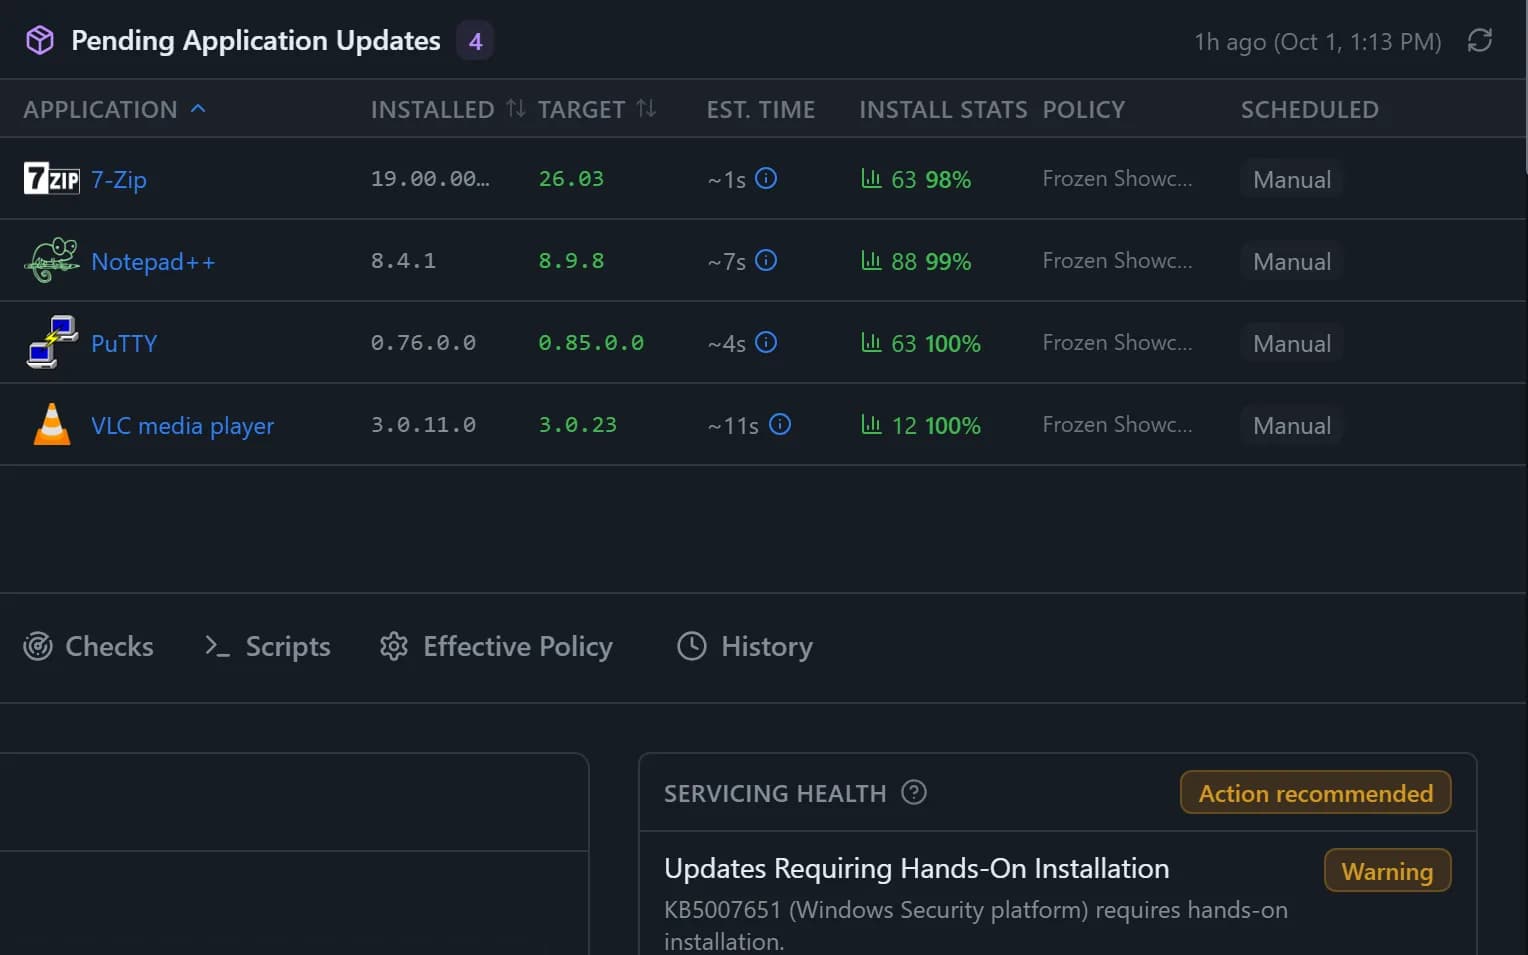Click the PuTTY computers logo

pos(52,342)
